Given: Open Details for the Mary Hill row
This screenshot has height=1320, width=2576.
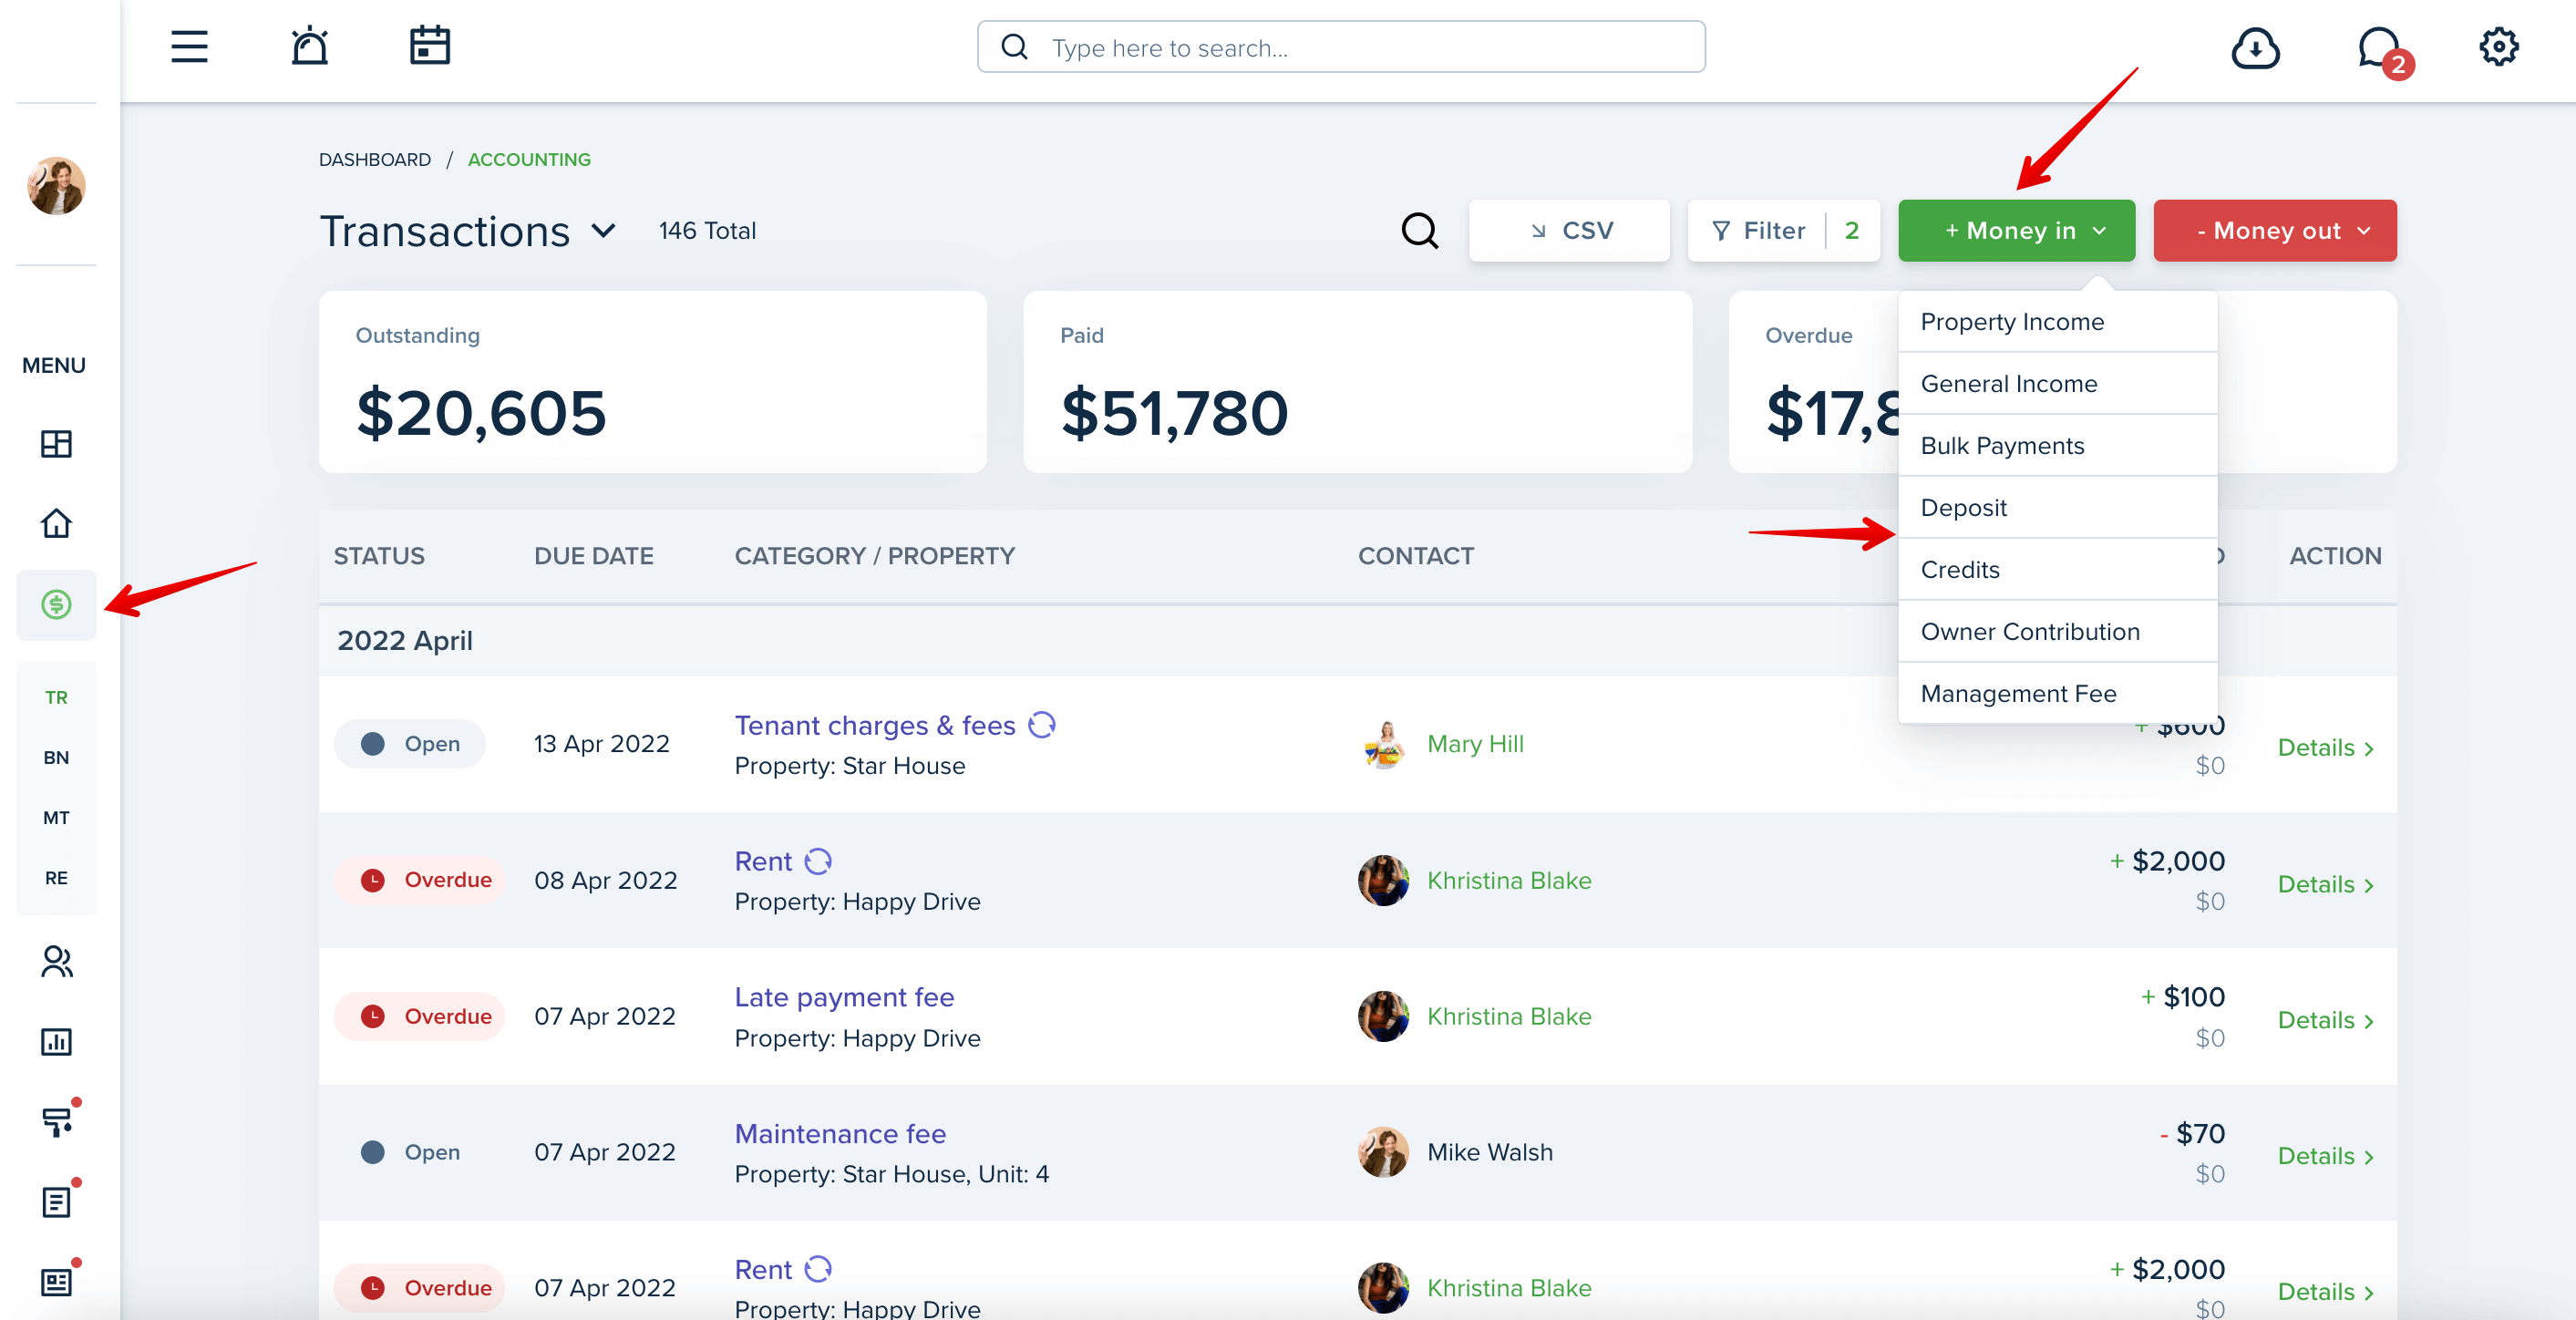Looking at the screenshot, I should point(2325,748).
